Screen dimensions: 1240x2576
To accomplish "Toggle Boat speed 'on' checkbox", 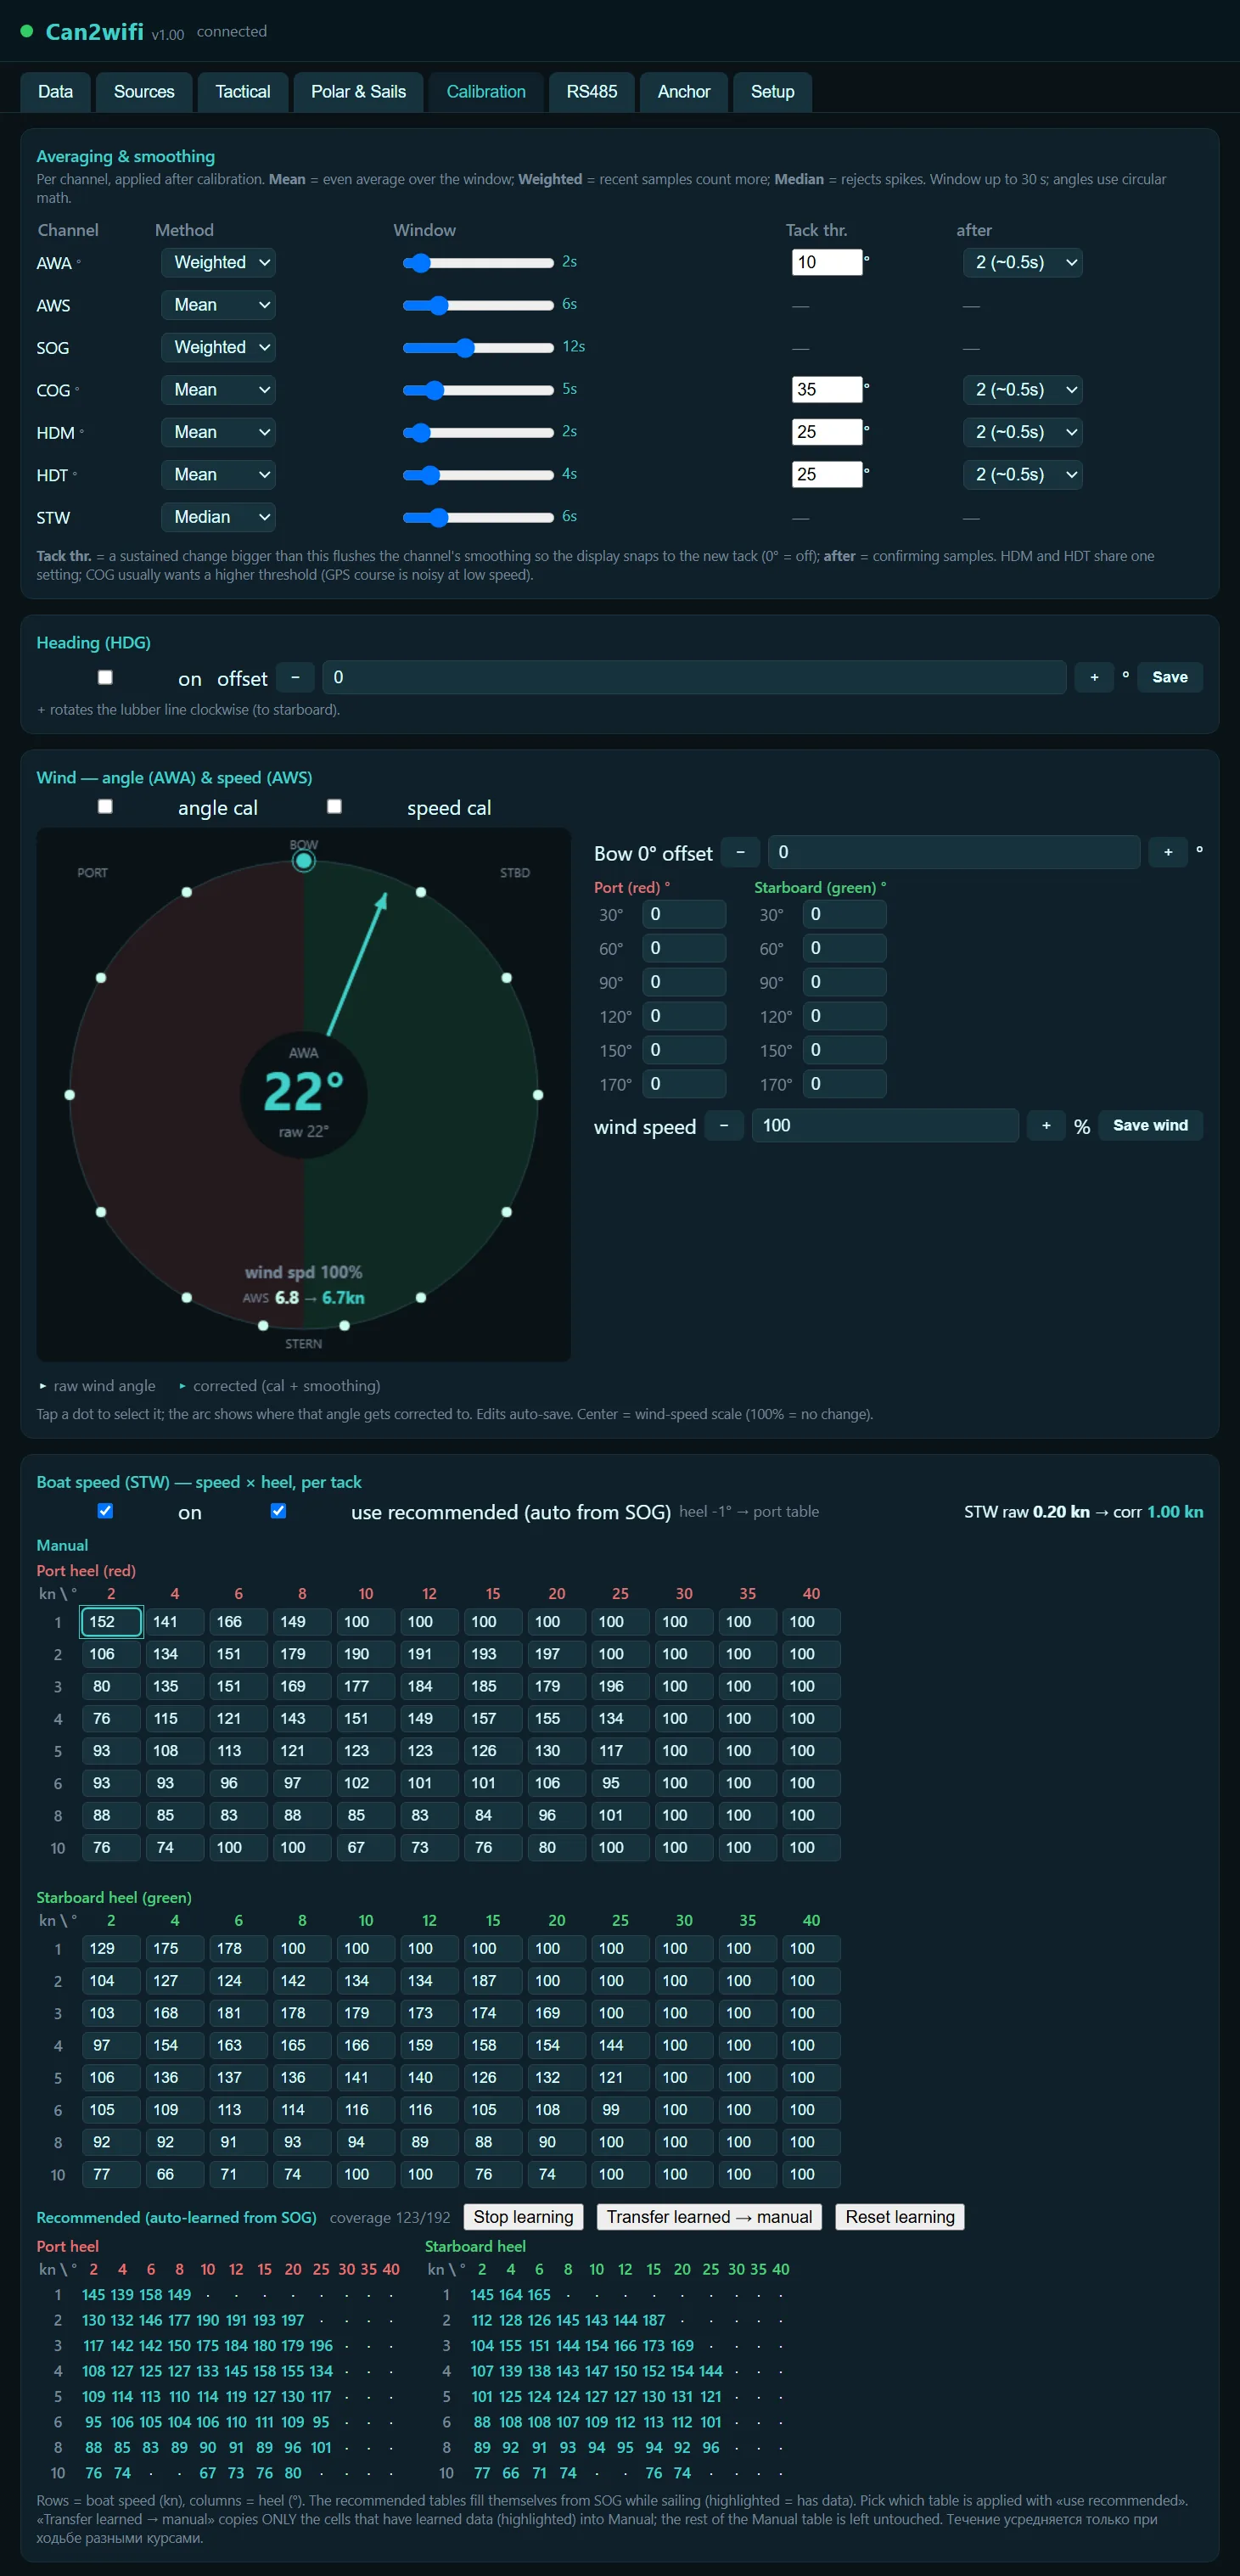I will (105, 1511).
